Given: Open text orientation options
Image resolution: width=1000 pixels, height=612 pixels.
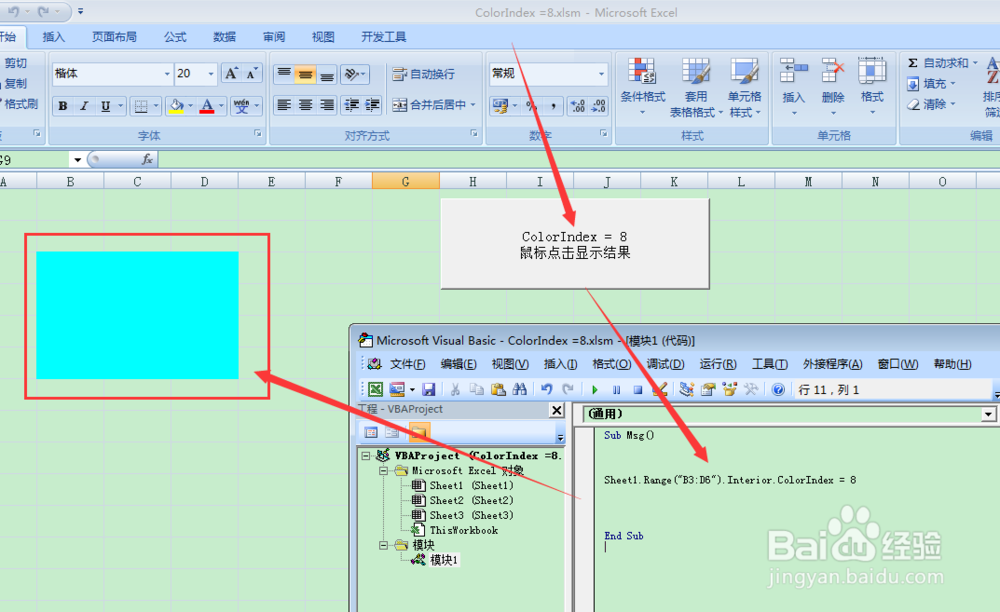Looking at the screenshot, I should coord(355,75).
